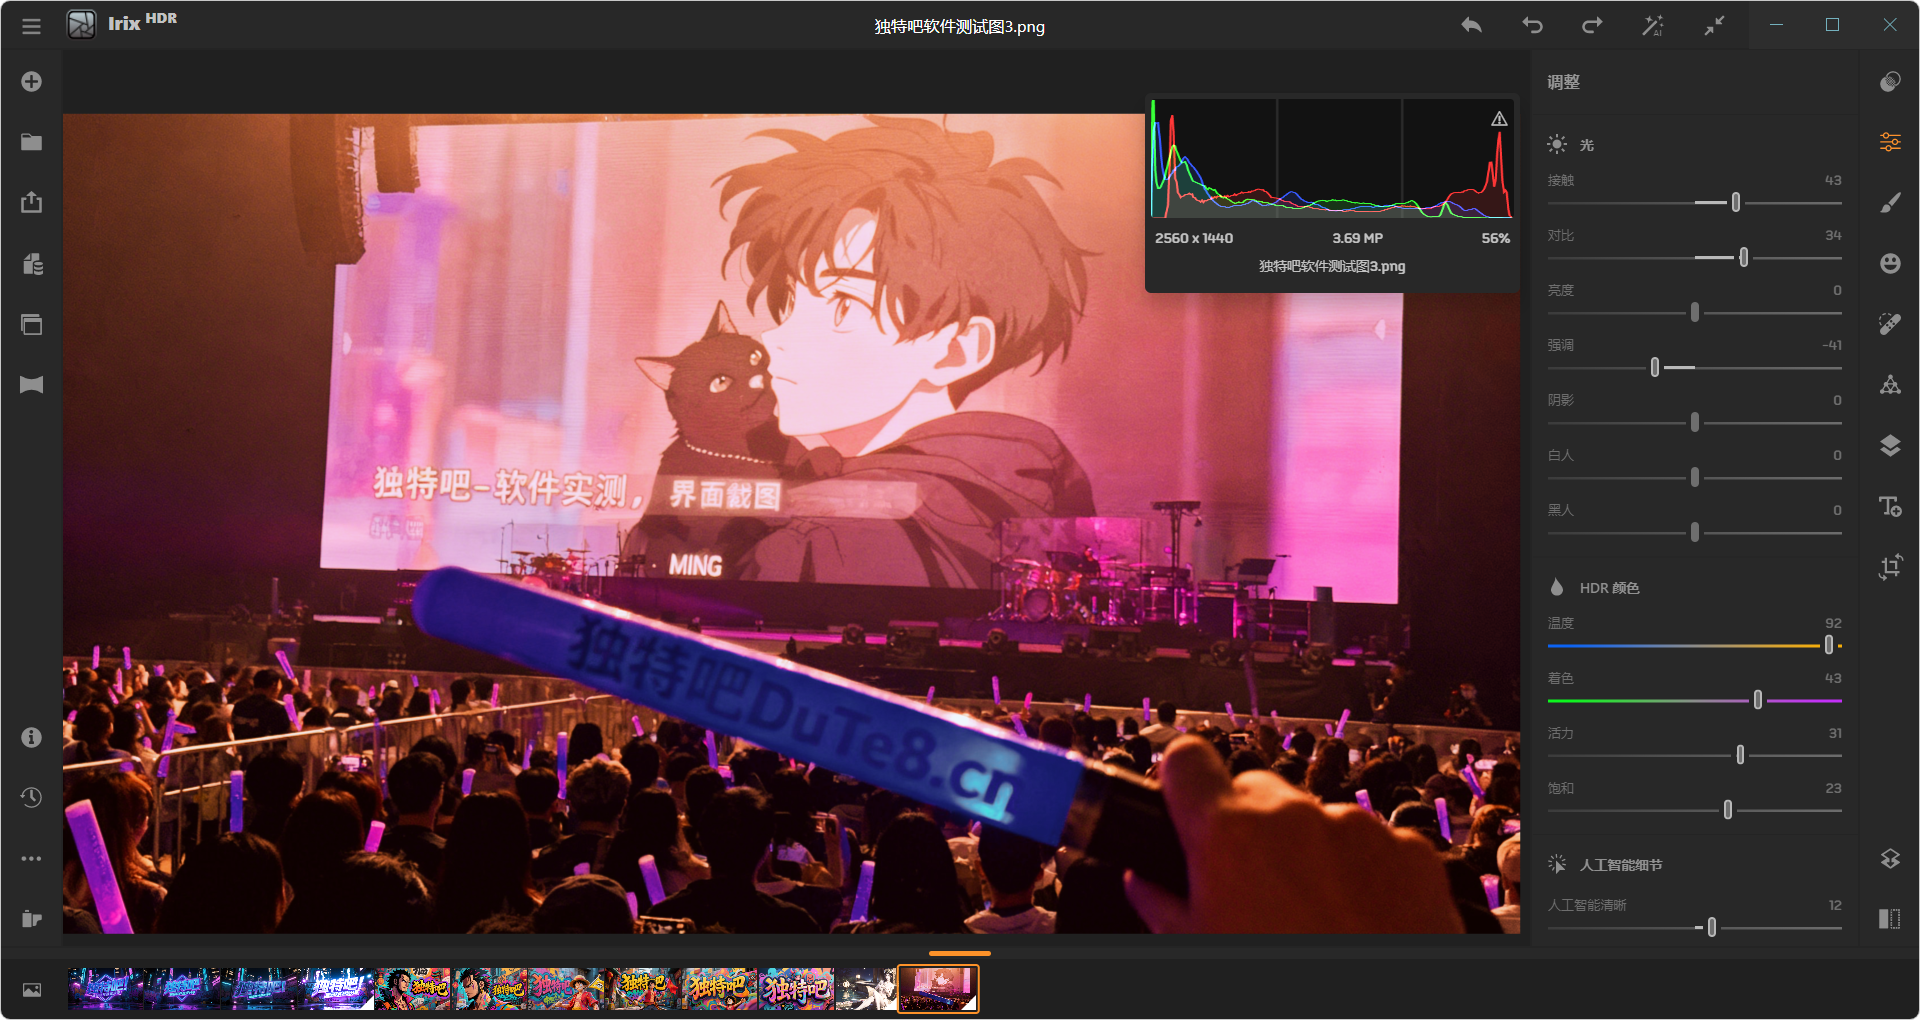Viewport: 1920px width, 1020px height.
Task: Toggle before/after compare icon
Action: 1890,918
